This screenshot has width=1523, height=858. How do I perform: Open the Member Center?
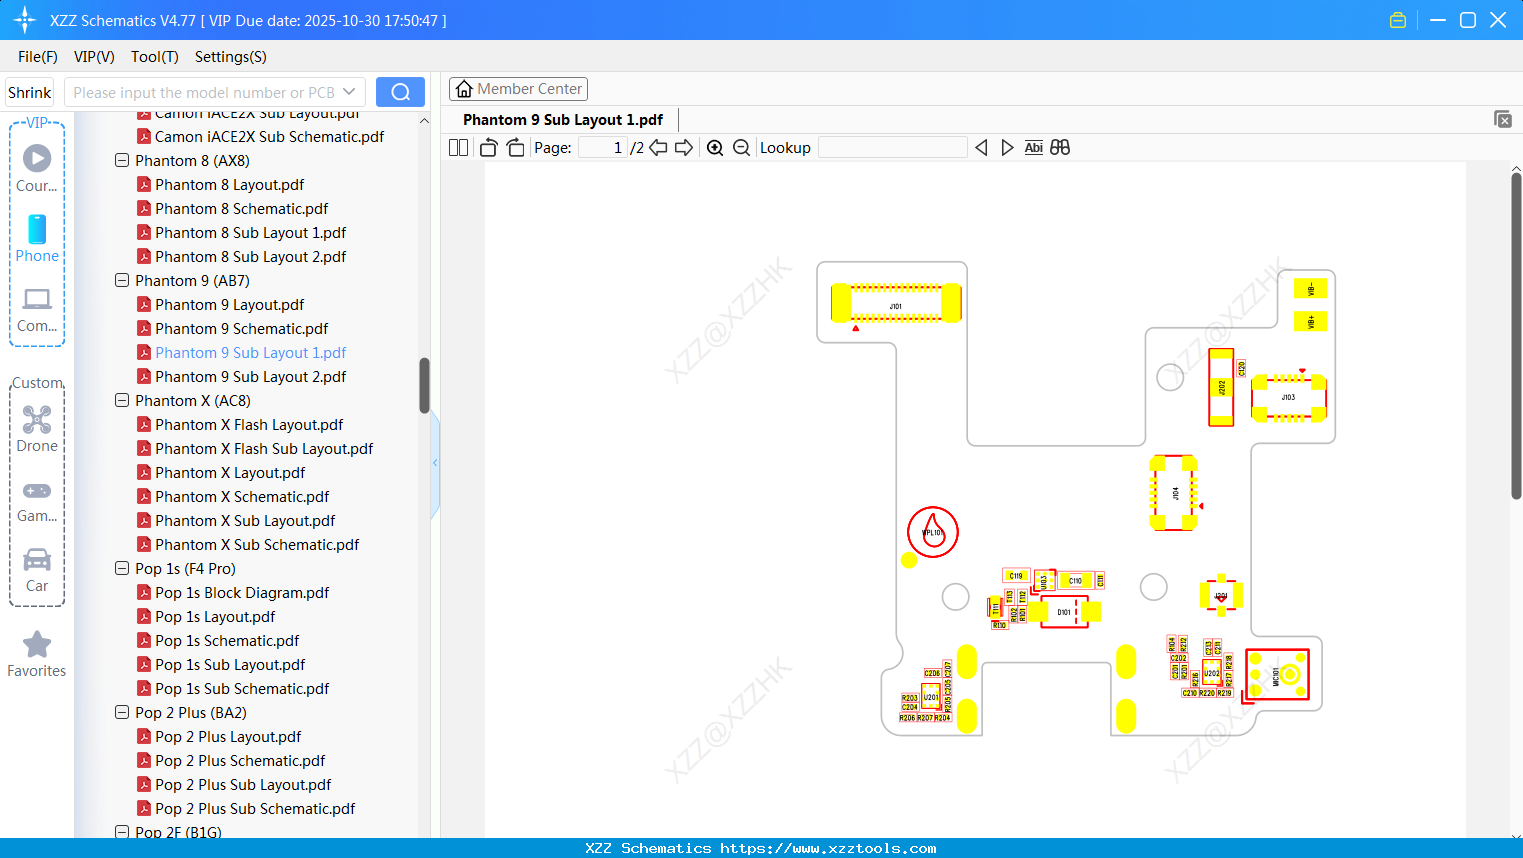(x=518, y=89)
